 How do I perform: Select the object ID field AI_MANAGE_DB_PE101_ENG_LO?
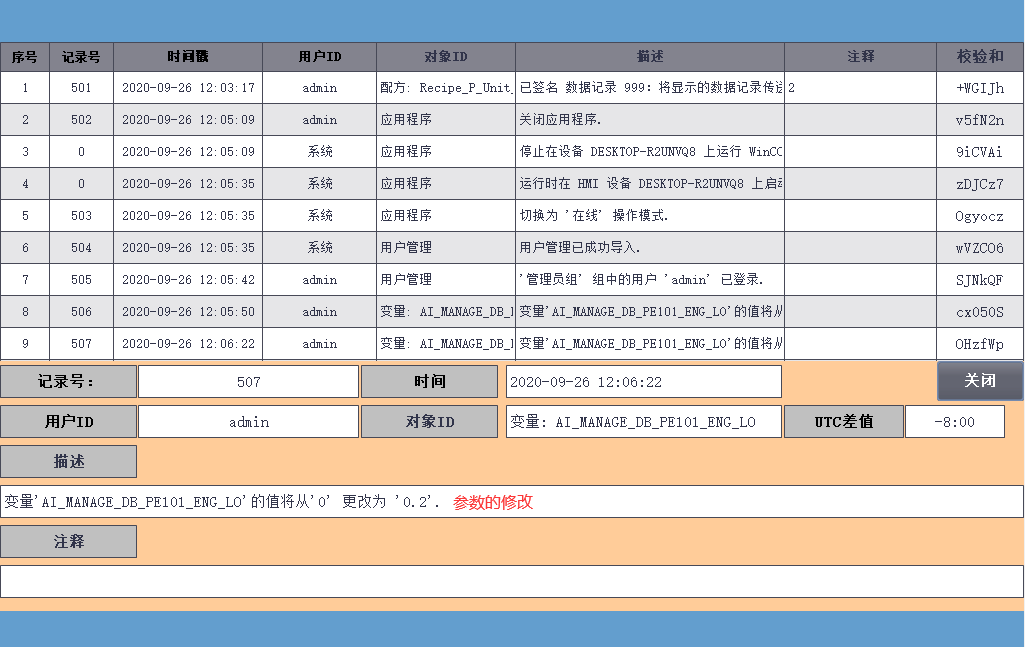click(644, 422)
